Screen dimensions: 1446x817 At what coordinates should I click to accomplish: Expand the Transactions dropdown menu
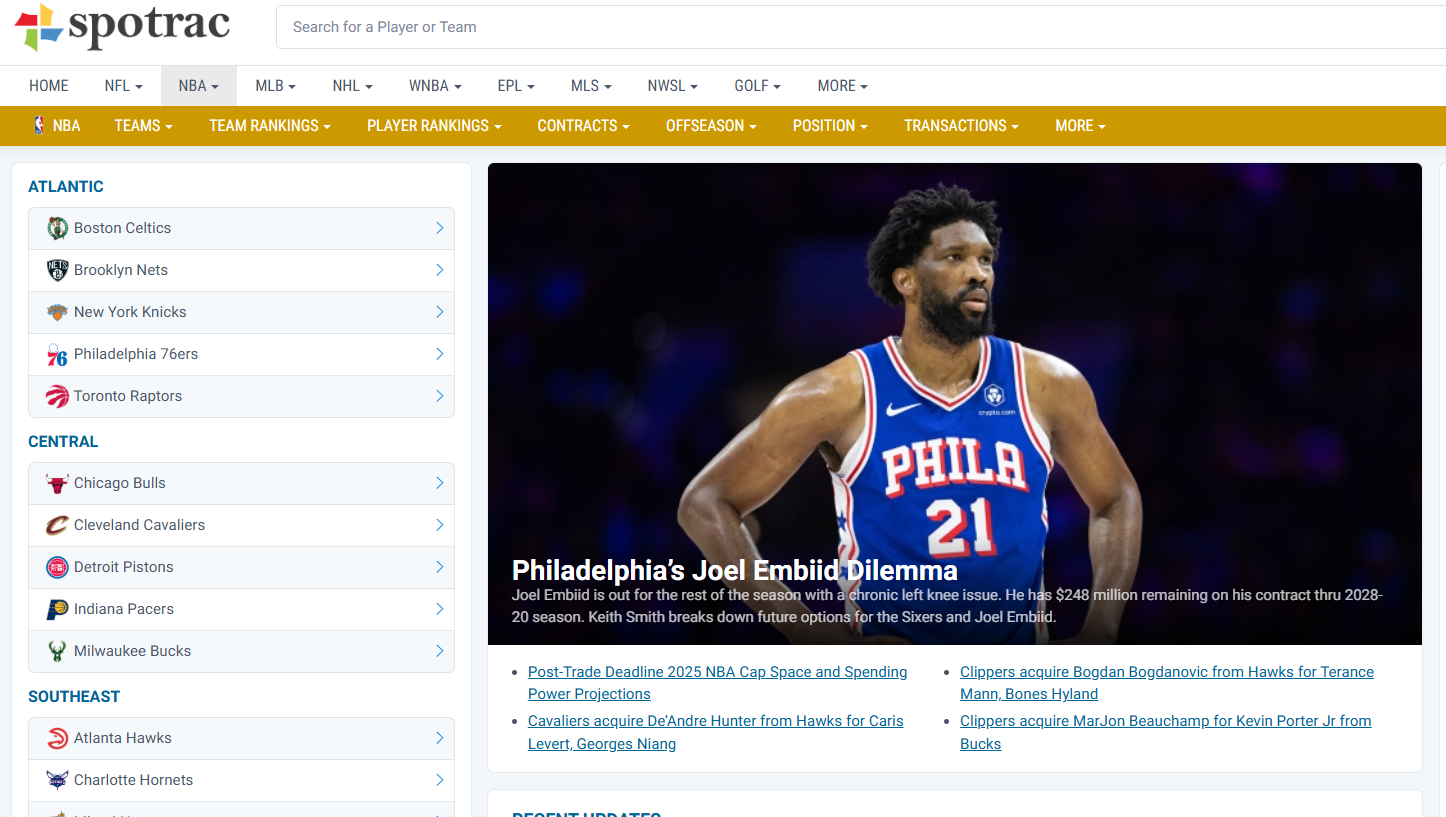(x=961, y=126)
